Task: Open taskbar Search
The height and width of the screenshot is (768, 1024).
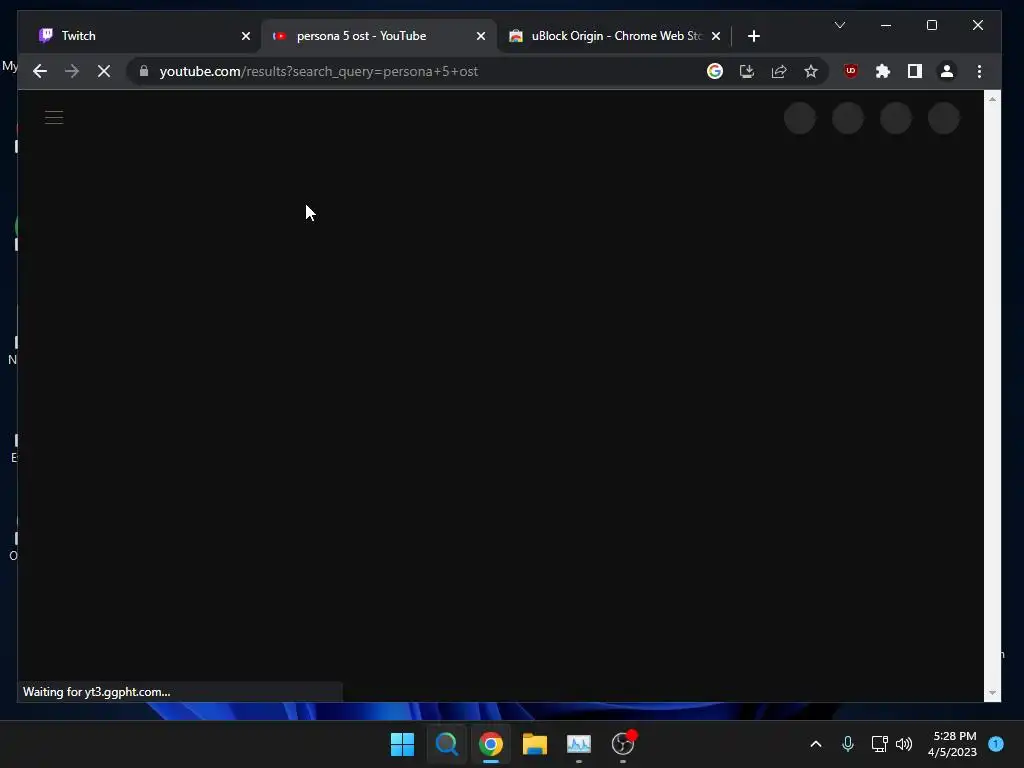Action: (x=447, y=744)
